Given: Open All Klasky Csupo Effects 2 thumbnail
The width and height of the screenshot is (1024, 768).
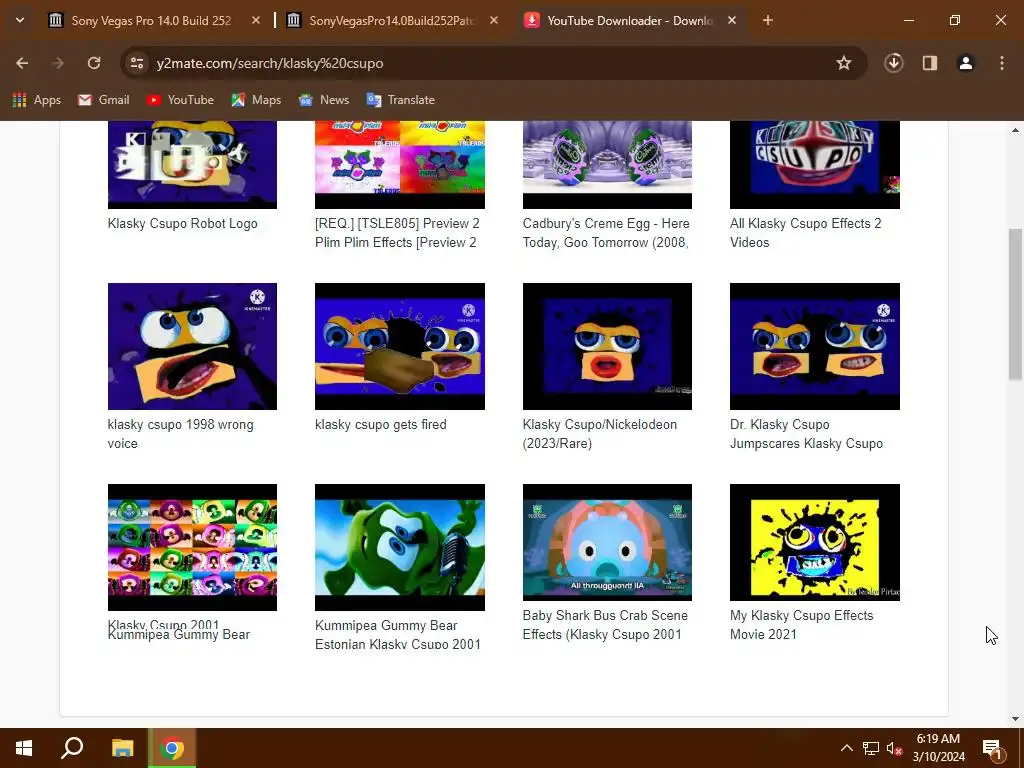Looking at the screenshot, I should [x=814, y=165].
